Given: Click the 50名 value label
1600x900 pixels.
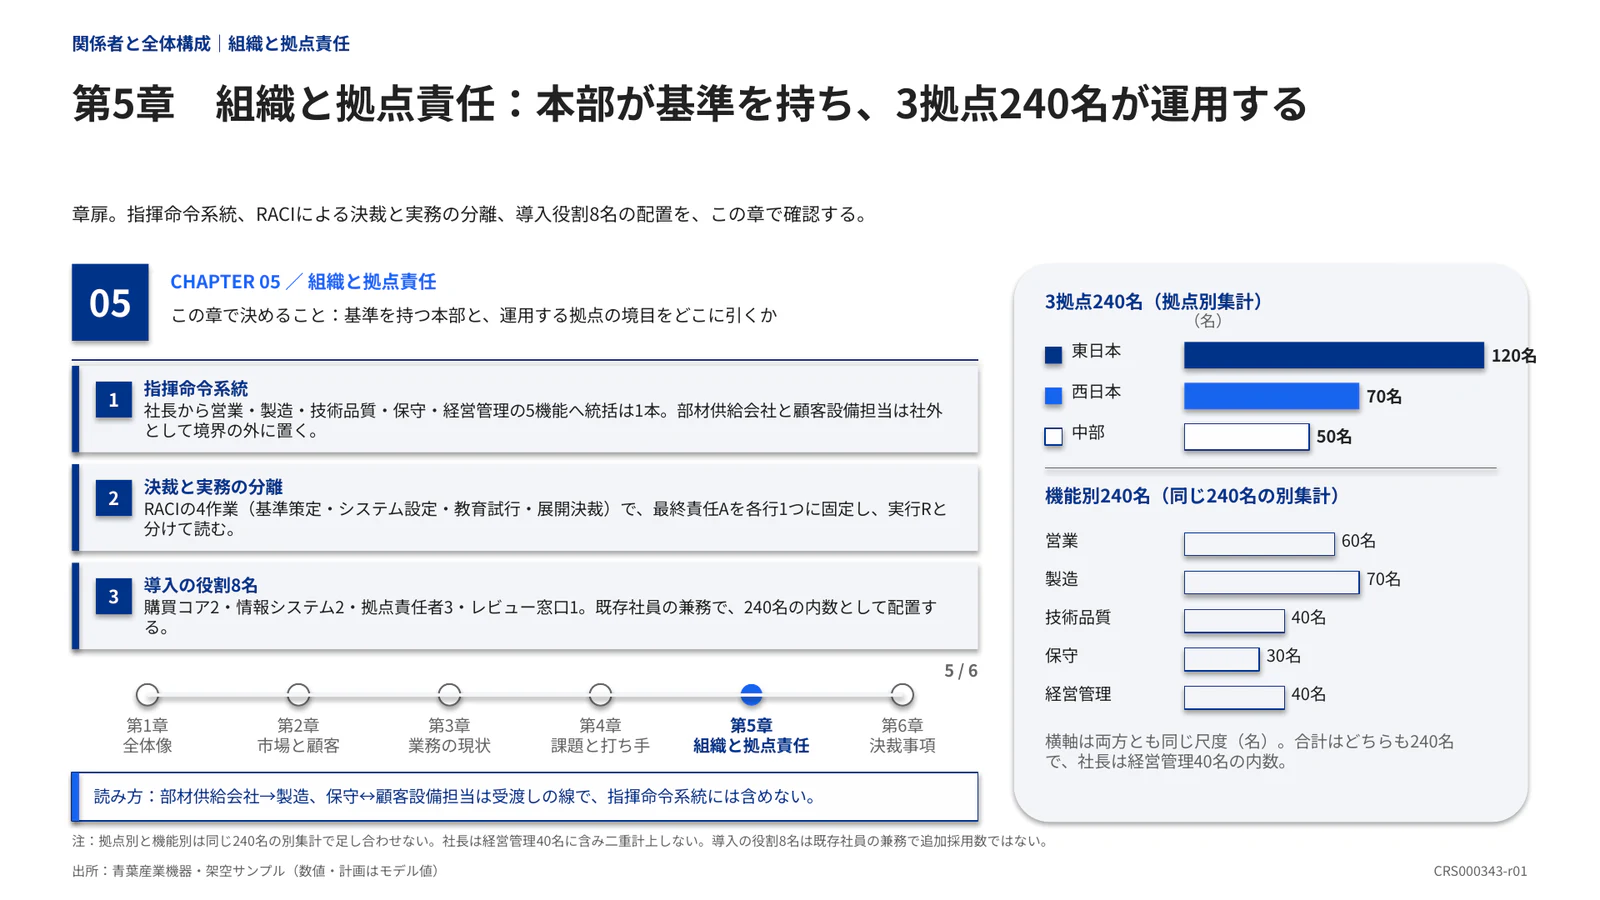Looking at the screenshot, I should pos(1334,437).
